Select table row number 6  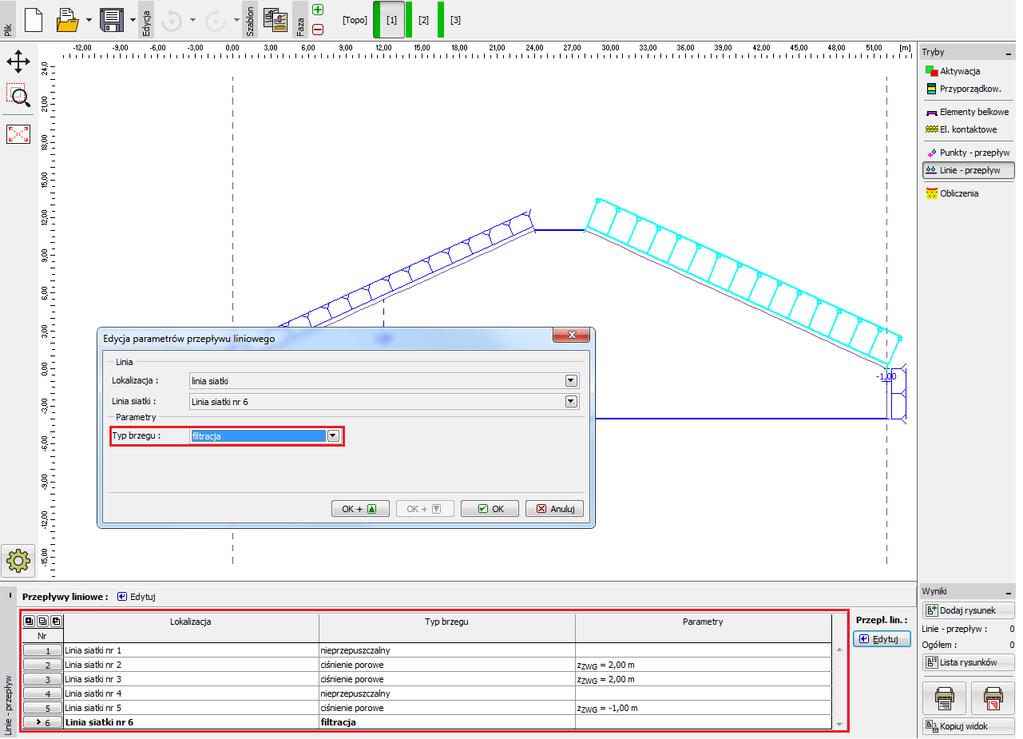(42, 722)
